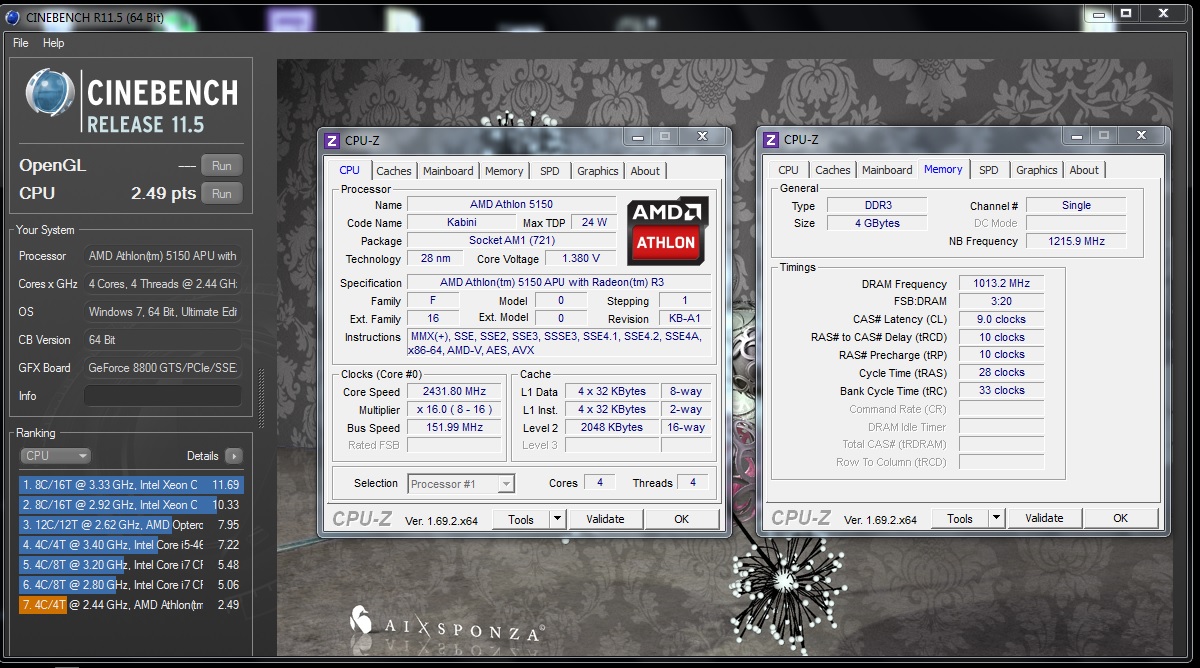This screenshot has width=1200, height=668.
Task: Click the Package value Socket AM1 (721)
Action: pyautogui.click(x=511, y=241)
